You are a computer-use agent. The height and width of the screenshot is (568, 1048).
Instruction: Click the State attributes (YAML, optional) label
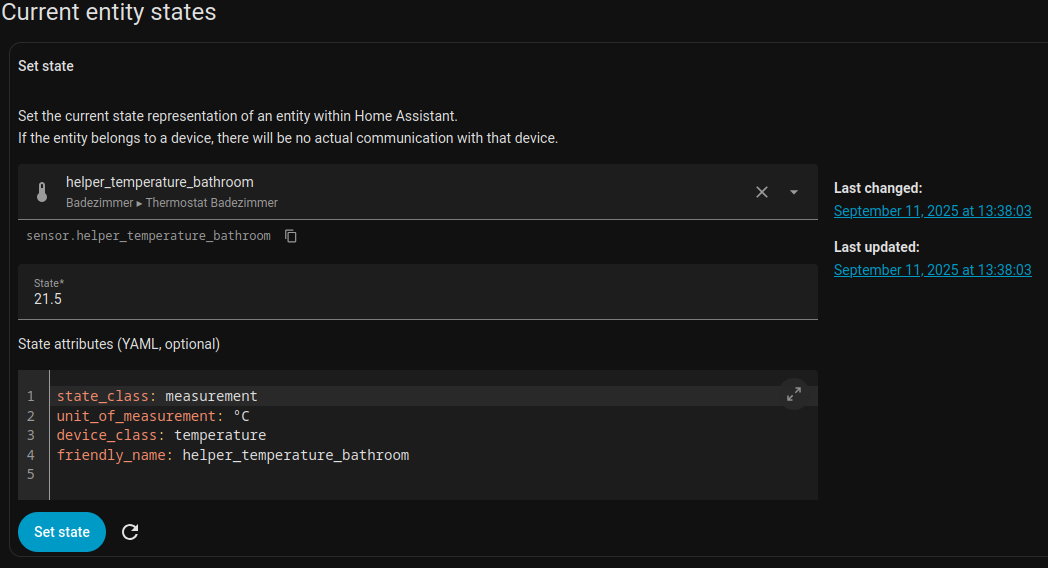119,344
